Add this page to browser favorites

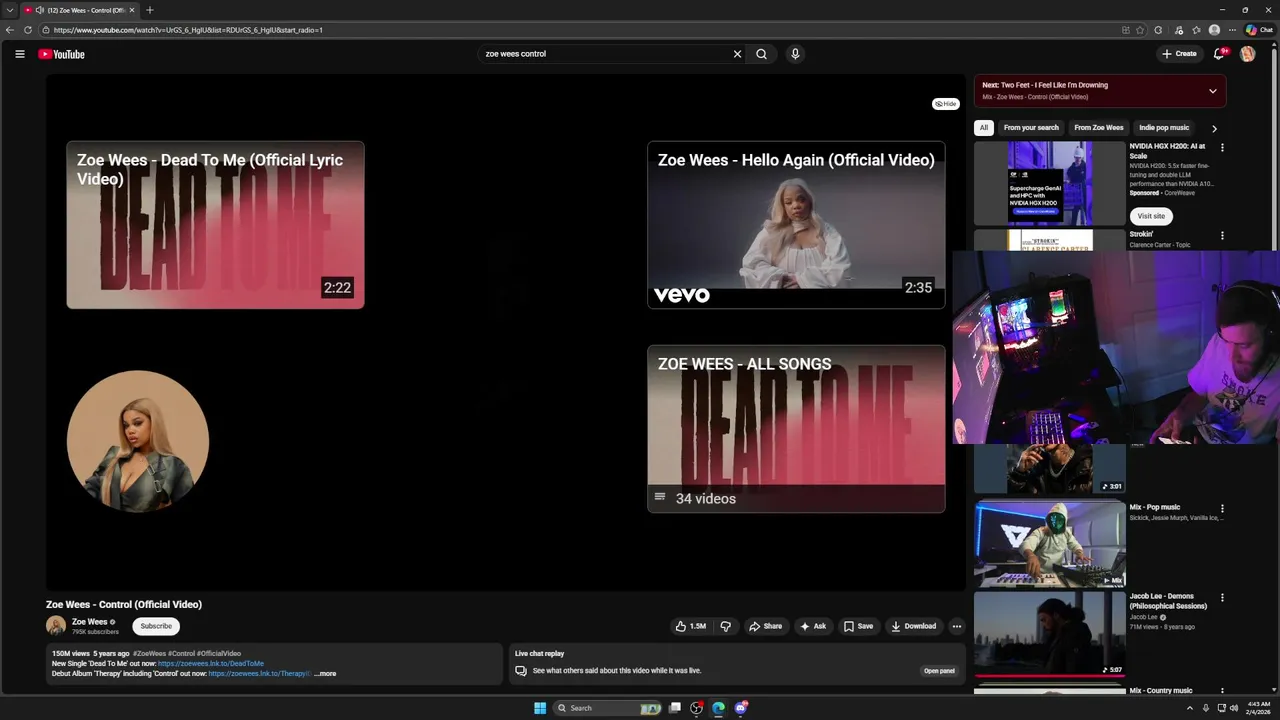coord(1140,30)
